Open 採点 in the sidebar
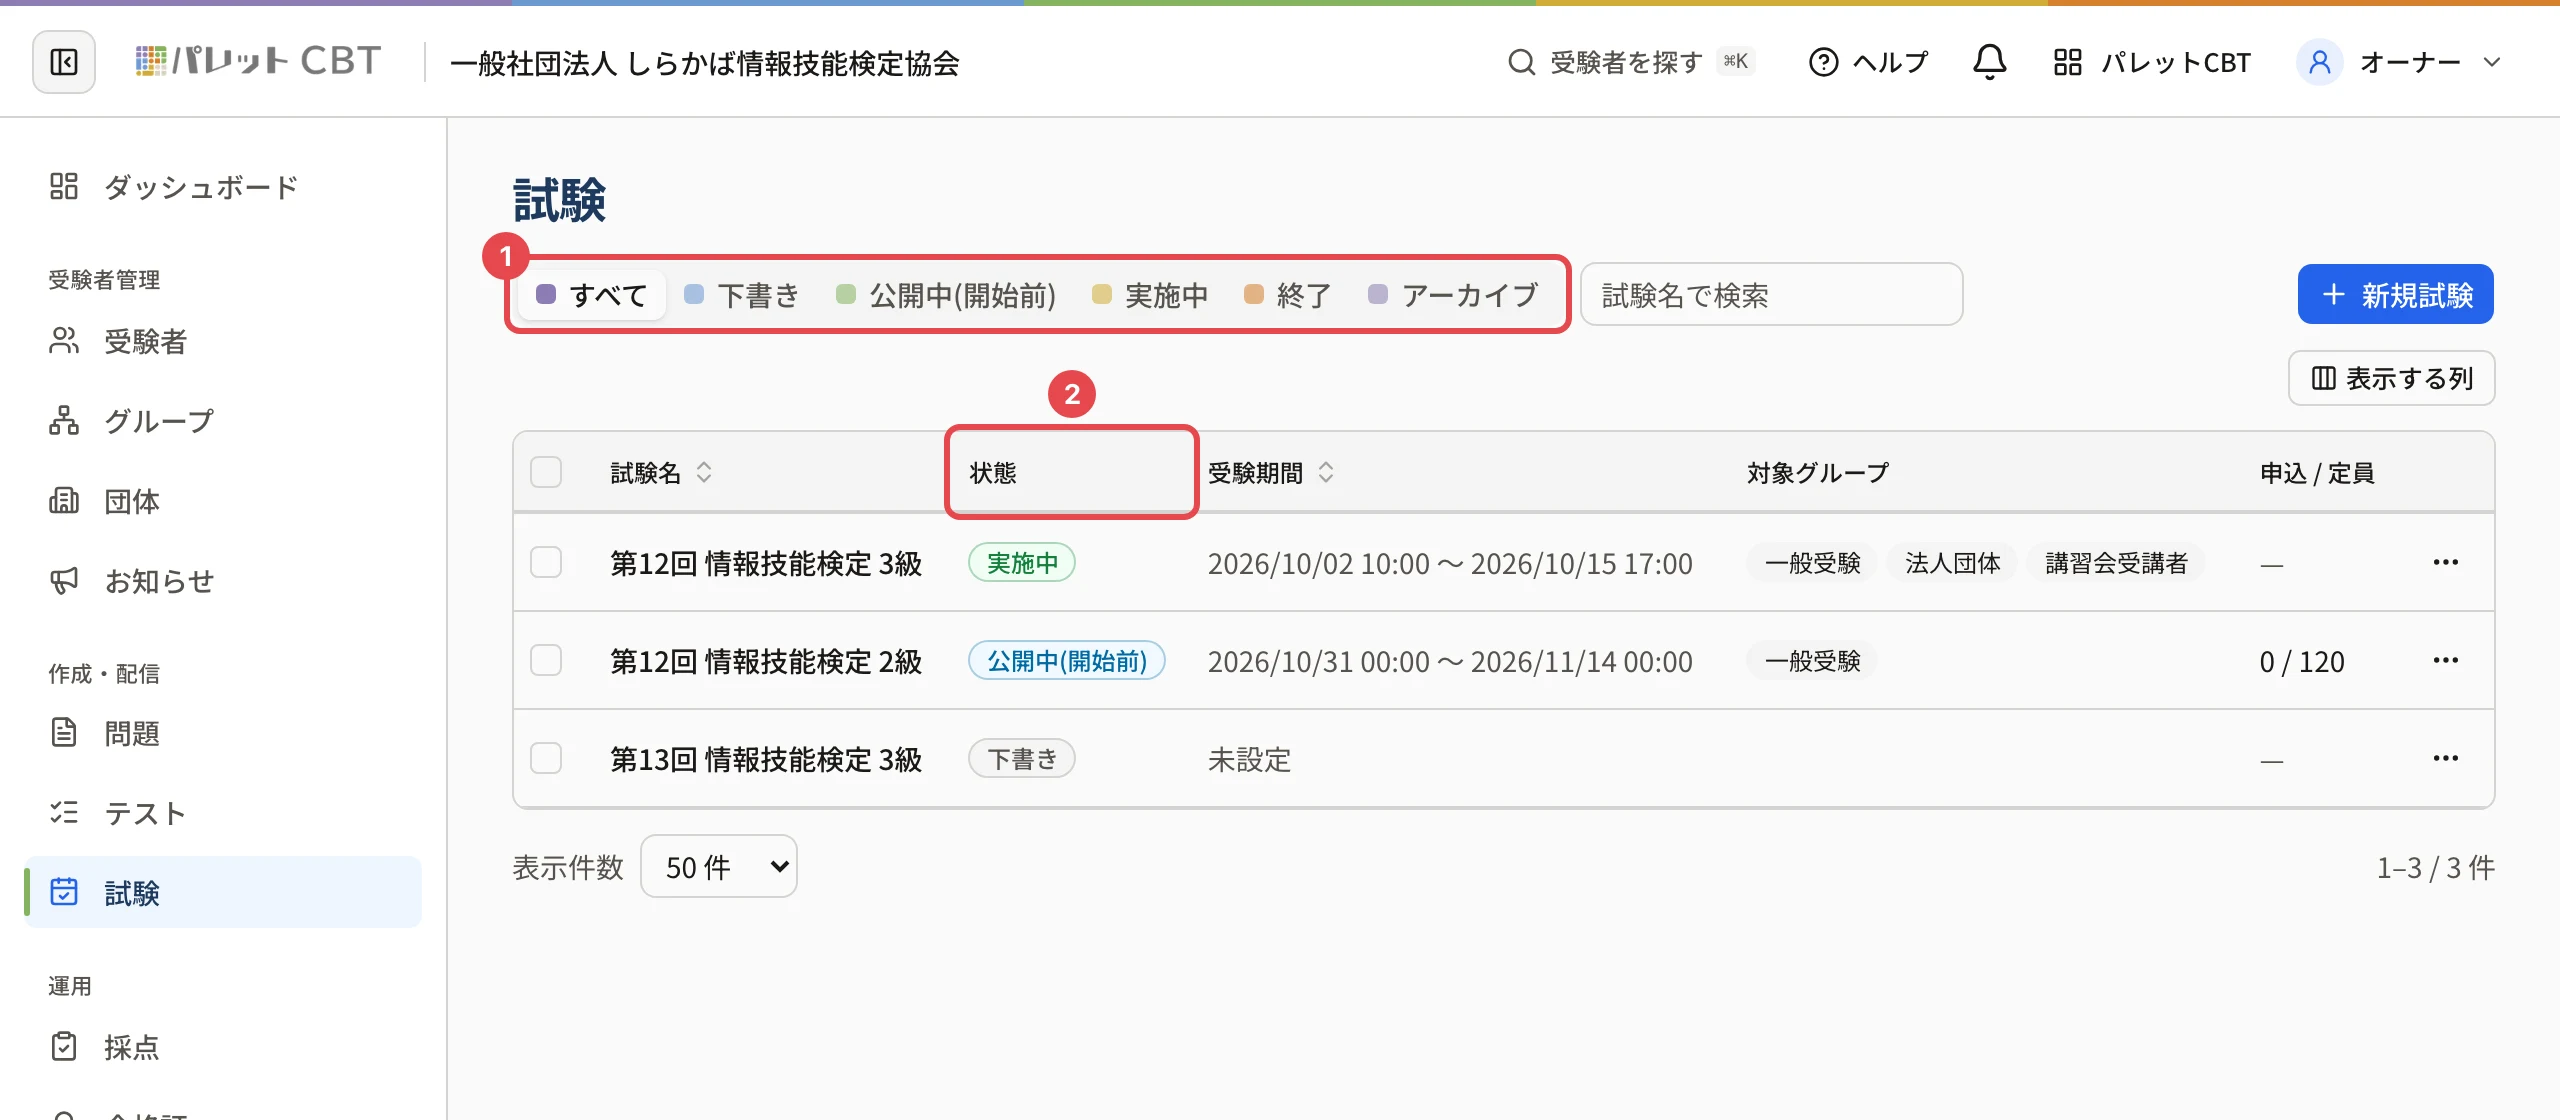Viewport: 2560px width, 1120px height. tap(222, 1047)
